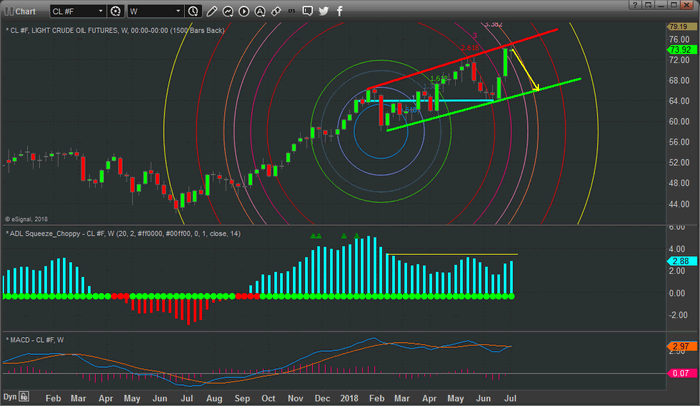Click the symbol link icon beside CL #F
700x406 pixels.
click(x=116, y=11)
